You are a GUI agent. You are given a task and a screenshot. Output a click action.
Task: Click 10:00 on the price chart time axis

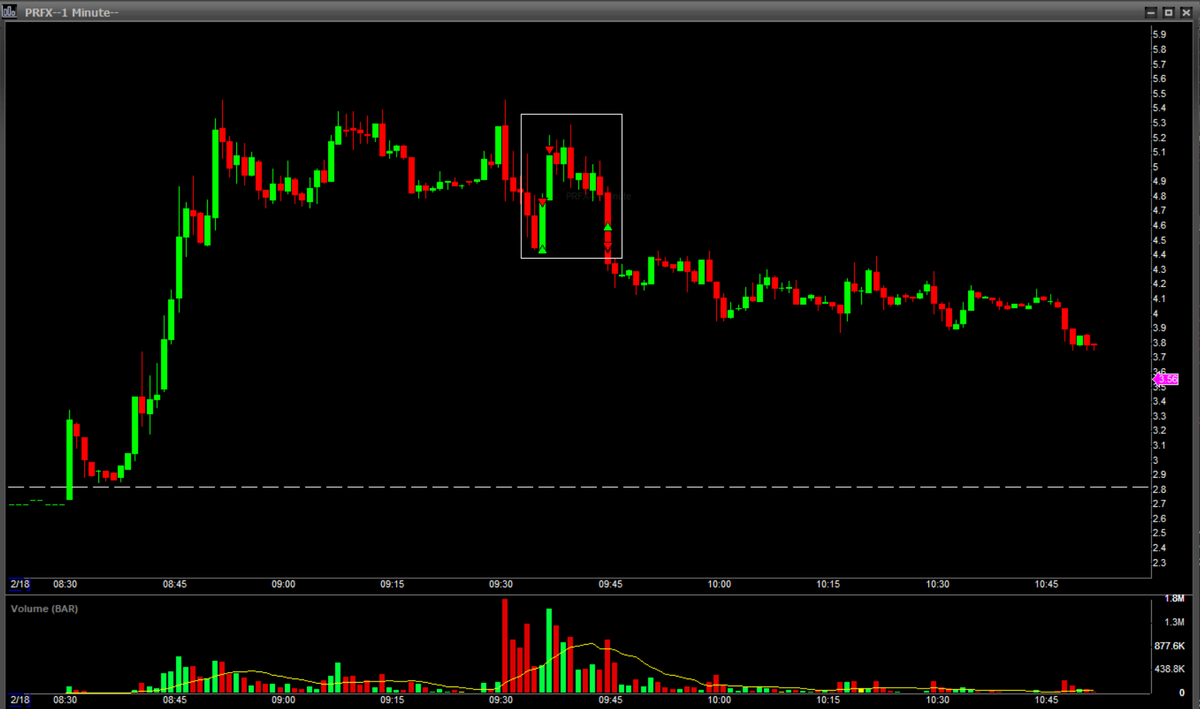pos(719,584)
